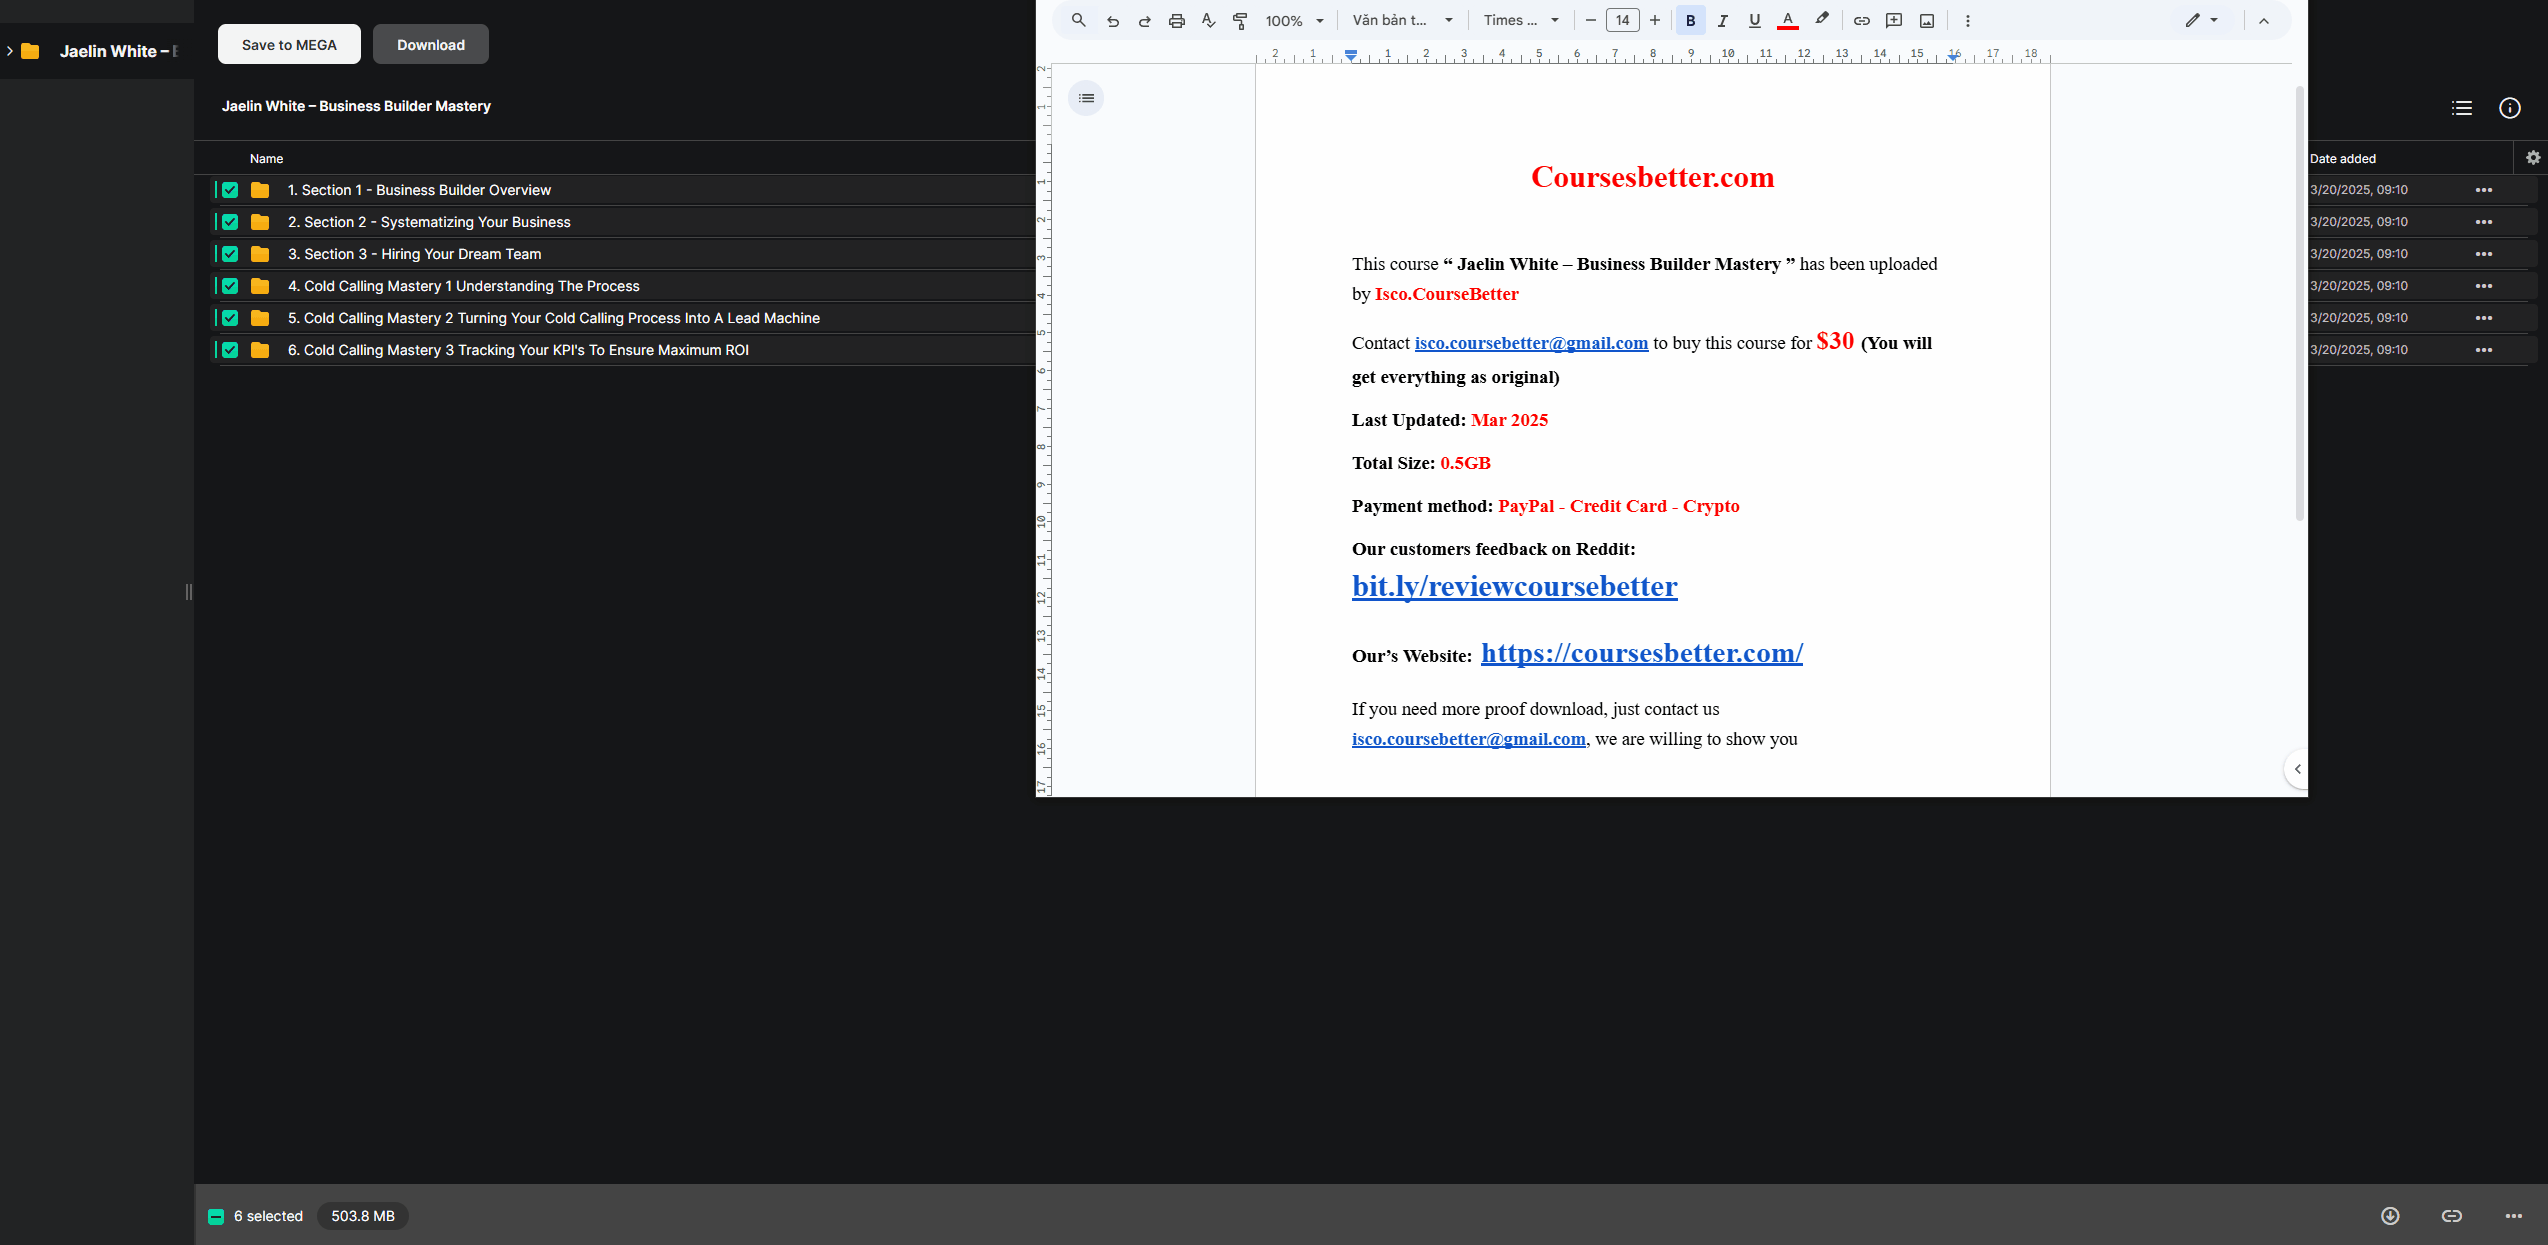Open the zoom 100% dropdown
The image size is (2548, 1245).
tap(1295, 20)
